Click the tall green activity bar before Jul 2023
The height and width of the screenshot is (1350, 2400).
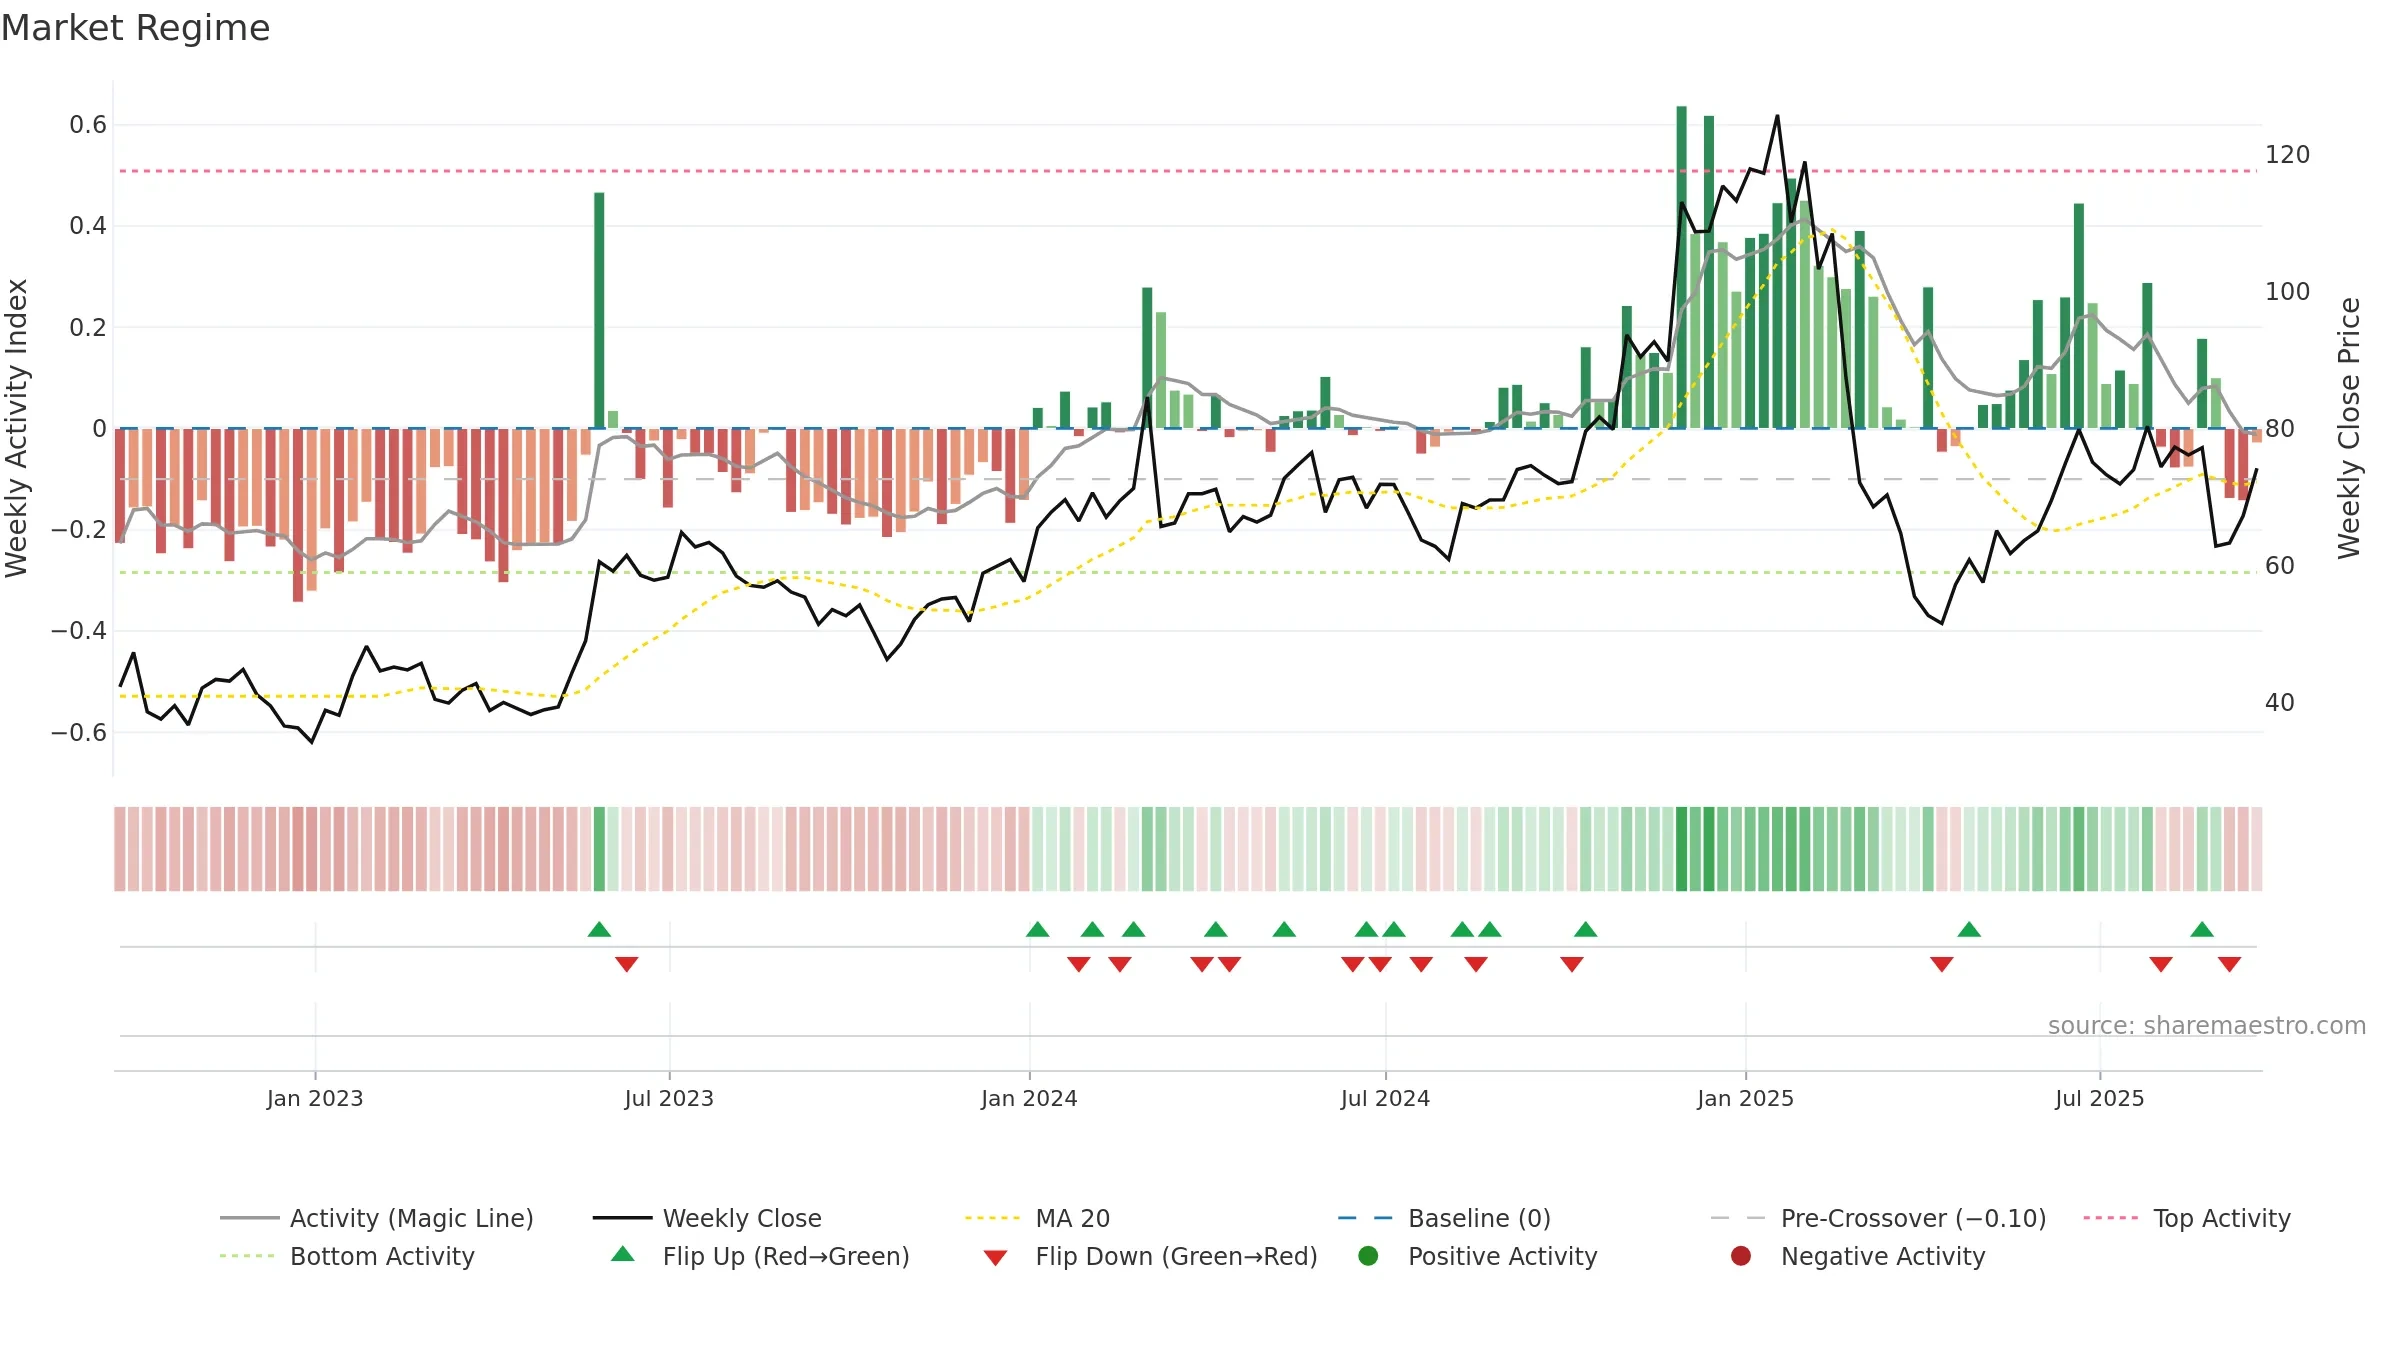[x=599, y=310]
